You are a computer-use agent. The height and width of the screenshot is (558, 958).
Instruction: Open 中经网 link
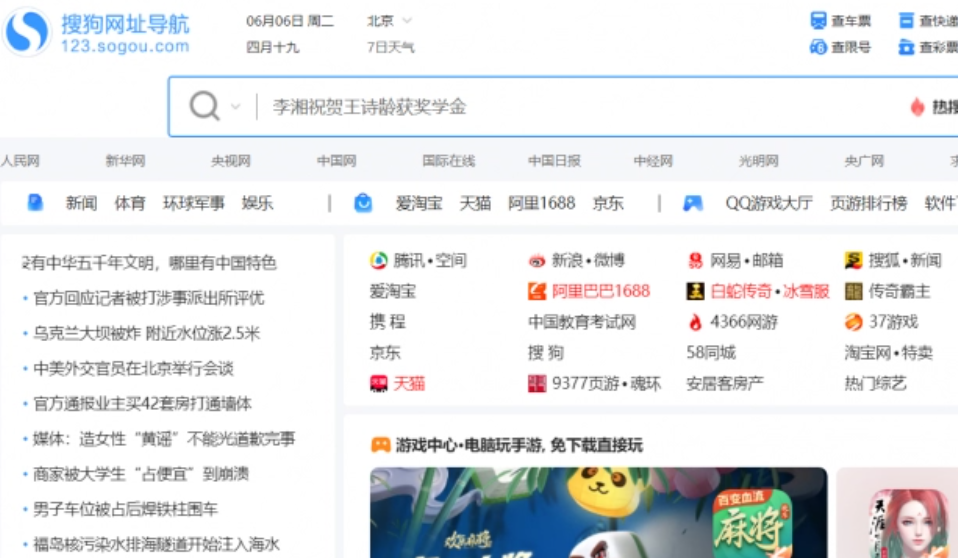point(653,161)
